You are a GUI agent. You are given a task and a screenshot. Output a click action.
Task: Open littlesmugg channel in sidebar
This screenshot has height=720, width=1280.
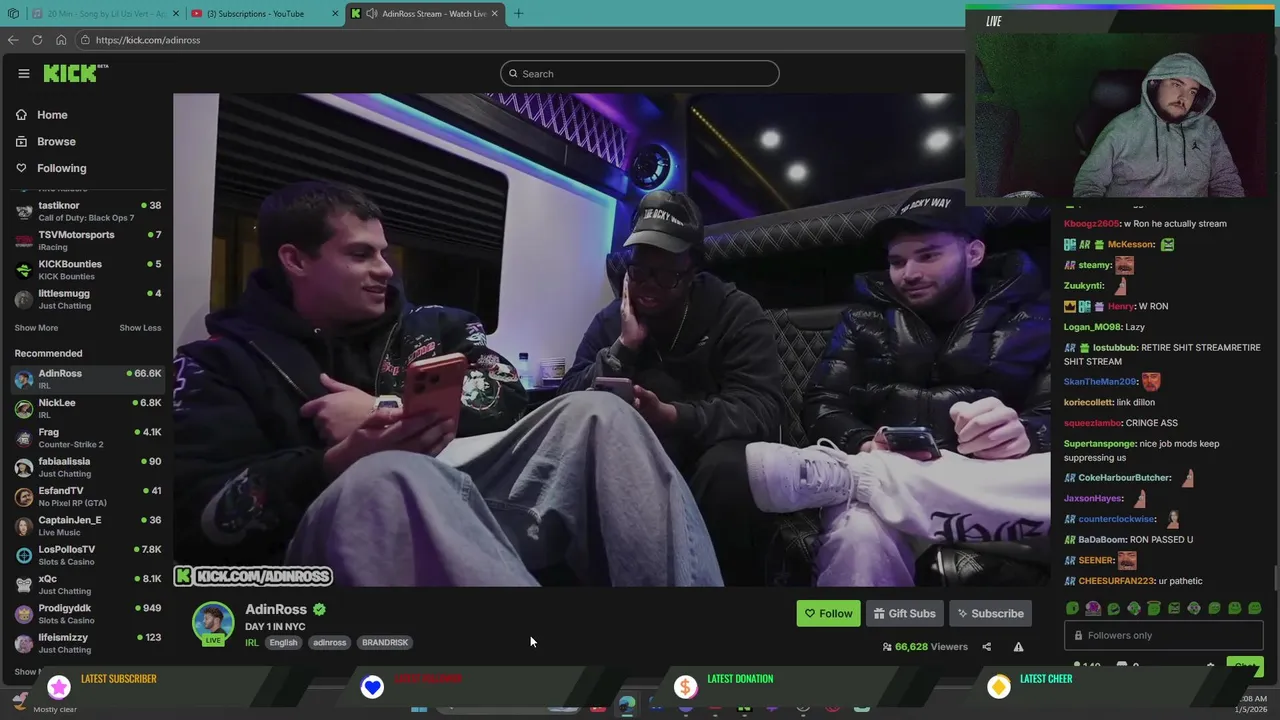(x=87, y=299)
